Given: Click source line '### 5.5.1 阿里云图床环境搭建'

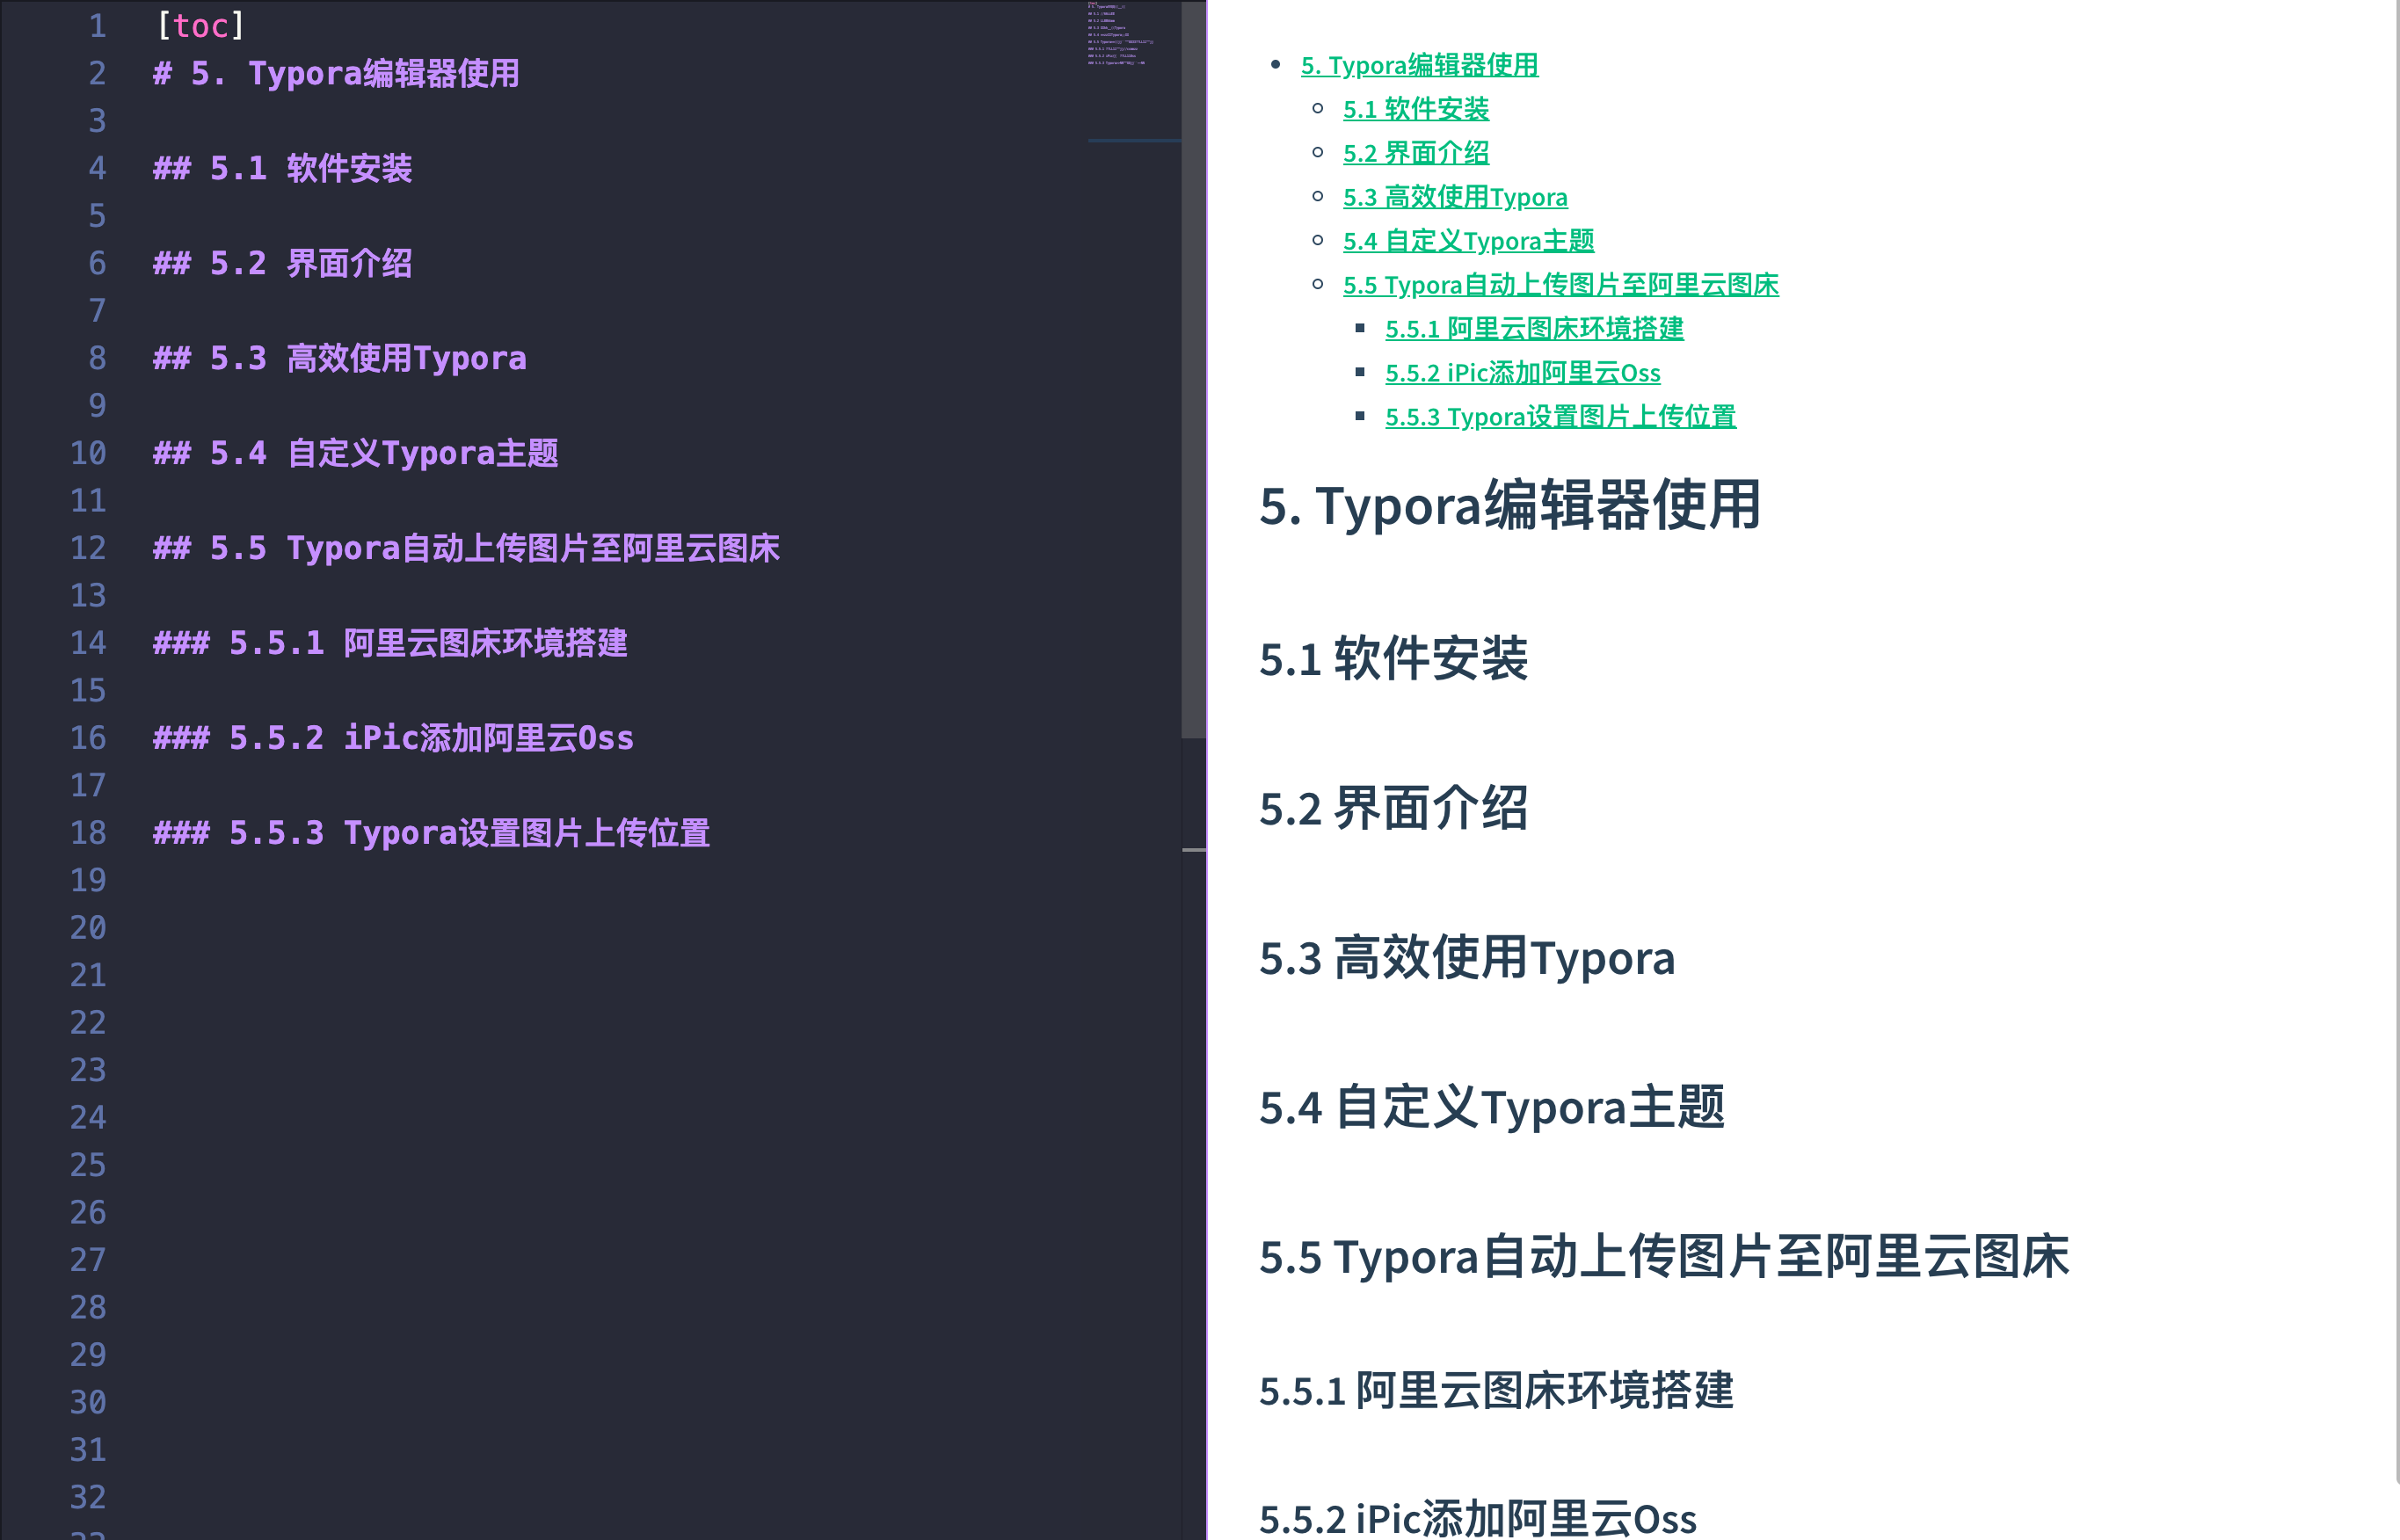Looking at the screenshot, I should click(390, 643).
